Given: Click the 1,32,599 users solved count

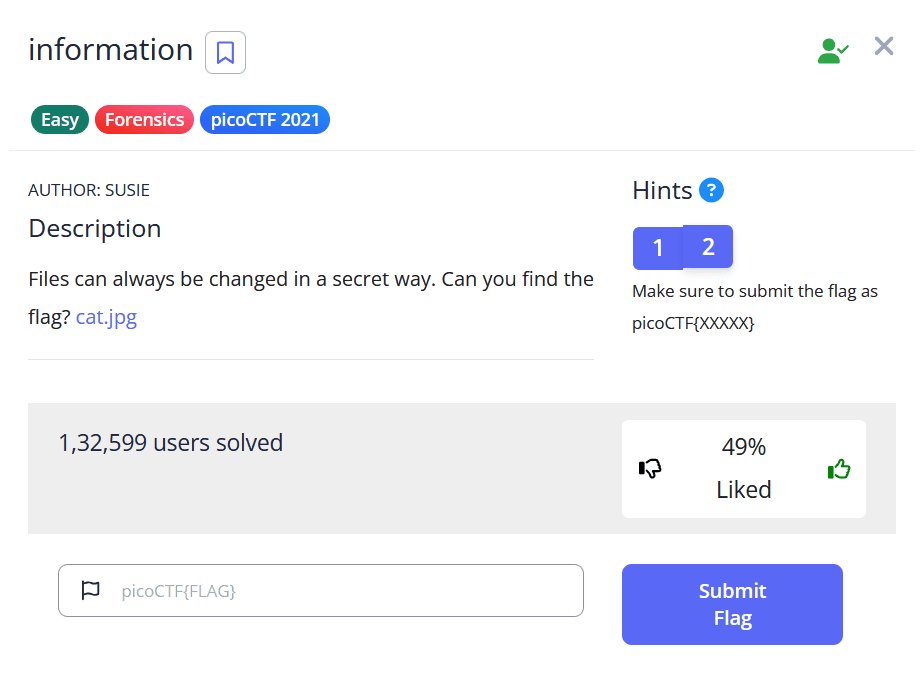Looking at the screenshot, I should click(171, 442).
